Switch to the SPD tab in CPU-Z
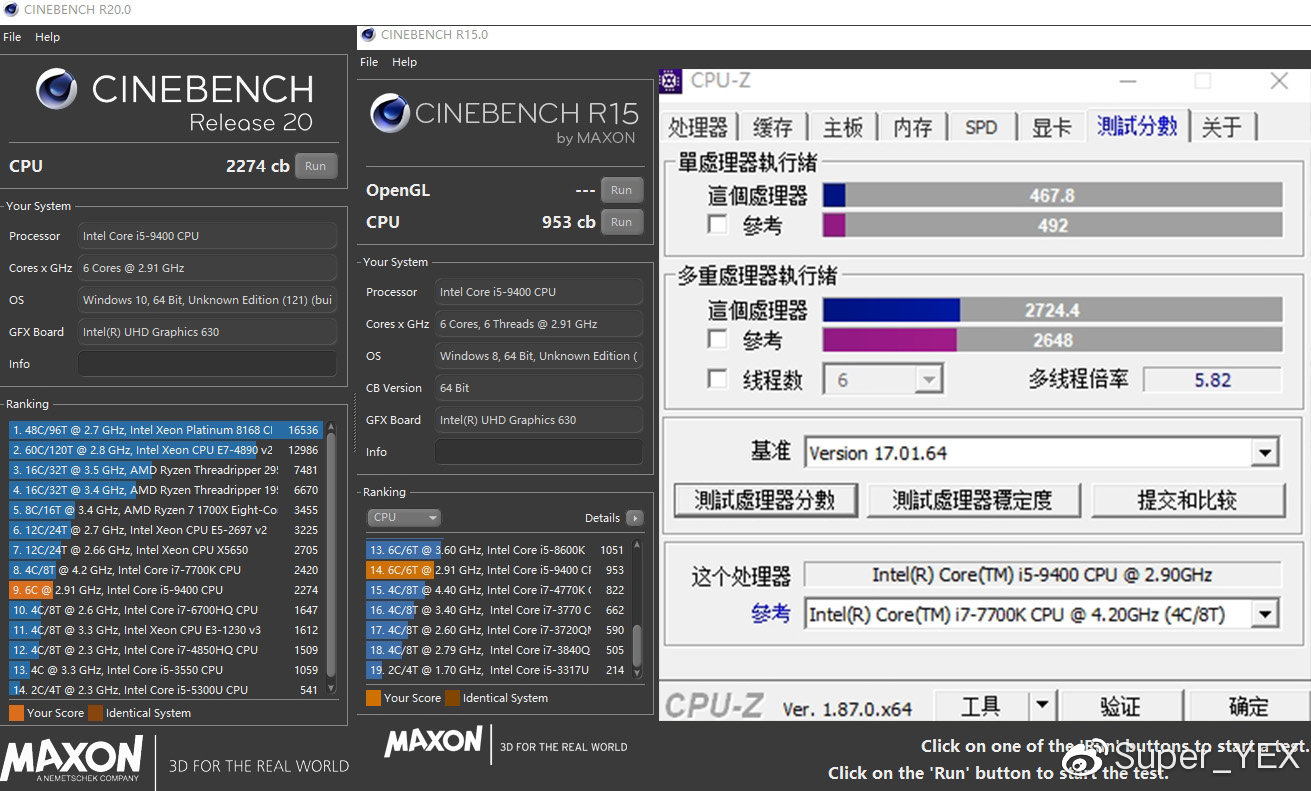Viewport: 1311px width, 791px height. (x=981, y=127)
